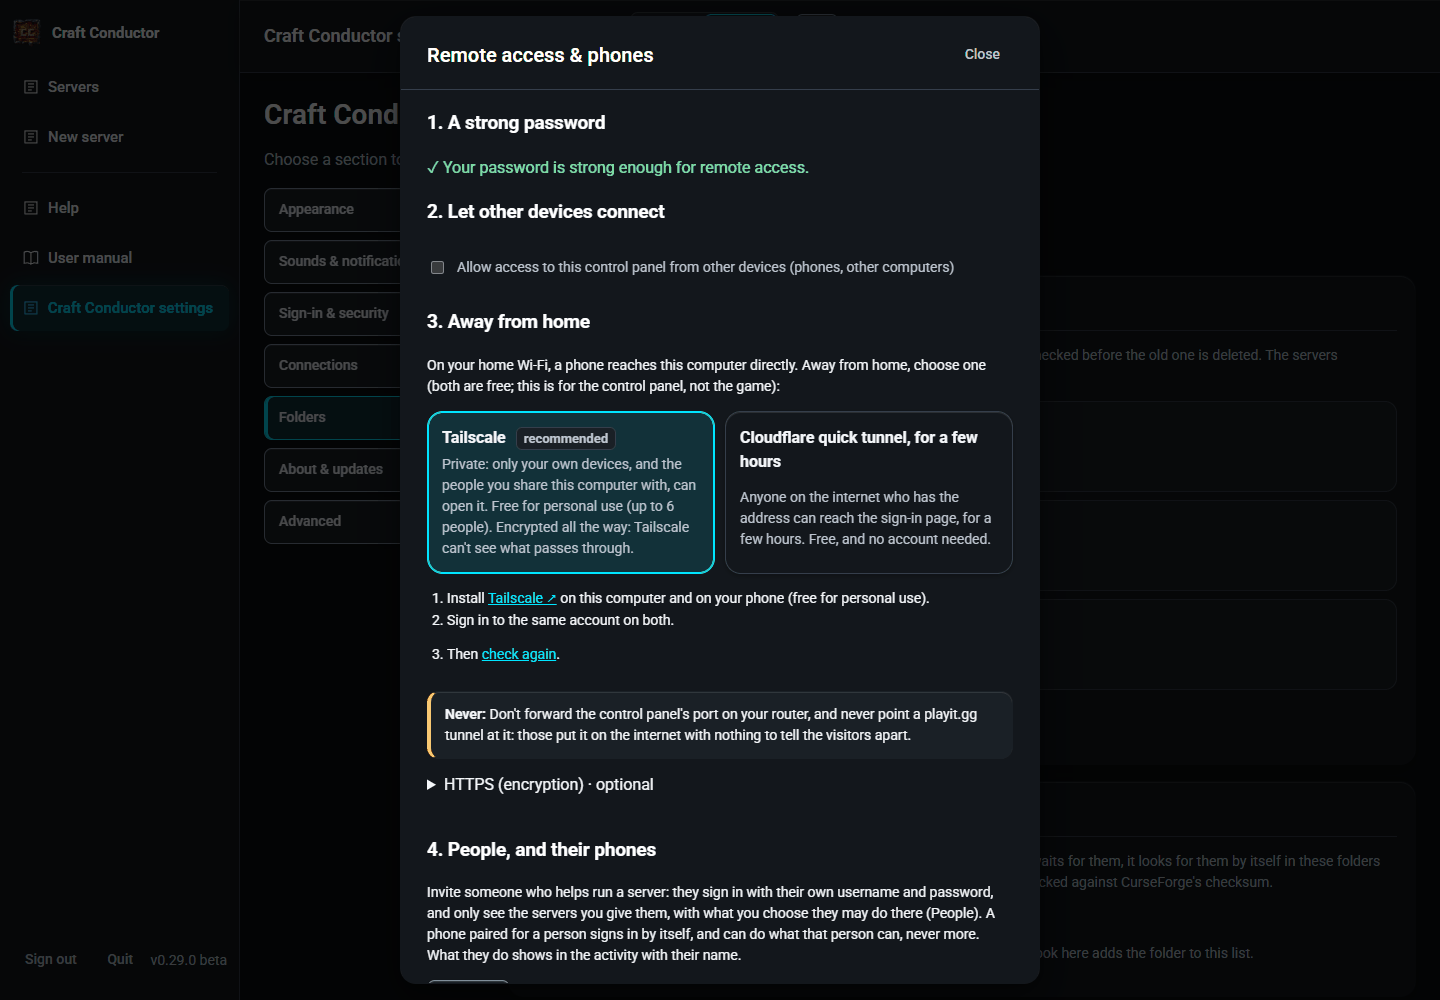Open the Appearance settings section

(x=332, y=209)
